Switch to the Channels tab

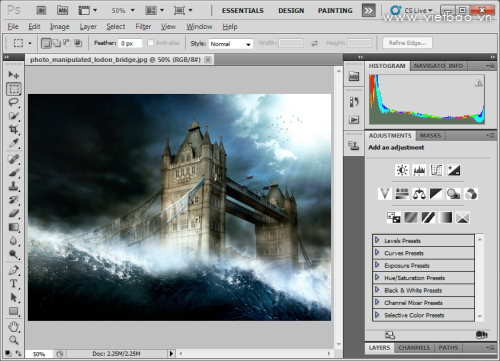pyautogui.click(x=414, y=348)
